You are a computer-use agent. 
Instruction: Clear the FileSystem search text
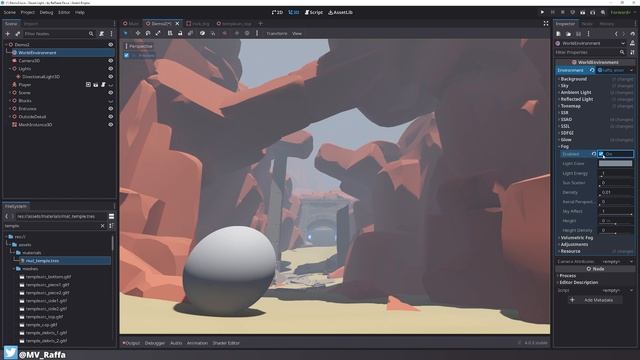[x=102, y=226]
